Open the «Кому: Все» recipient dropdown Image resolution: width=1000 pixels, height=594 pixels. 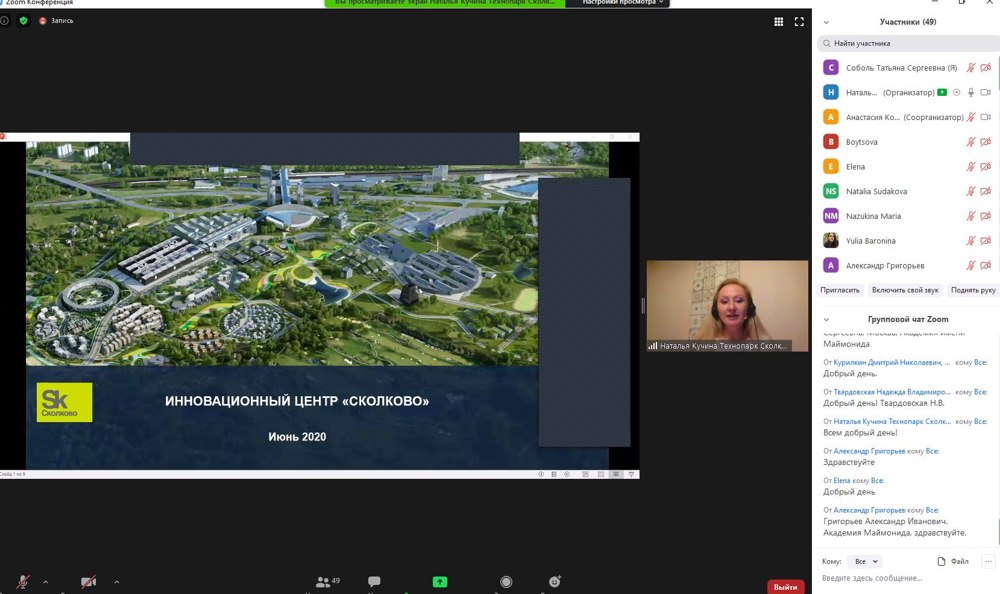(x=866, y=561)
